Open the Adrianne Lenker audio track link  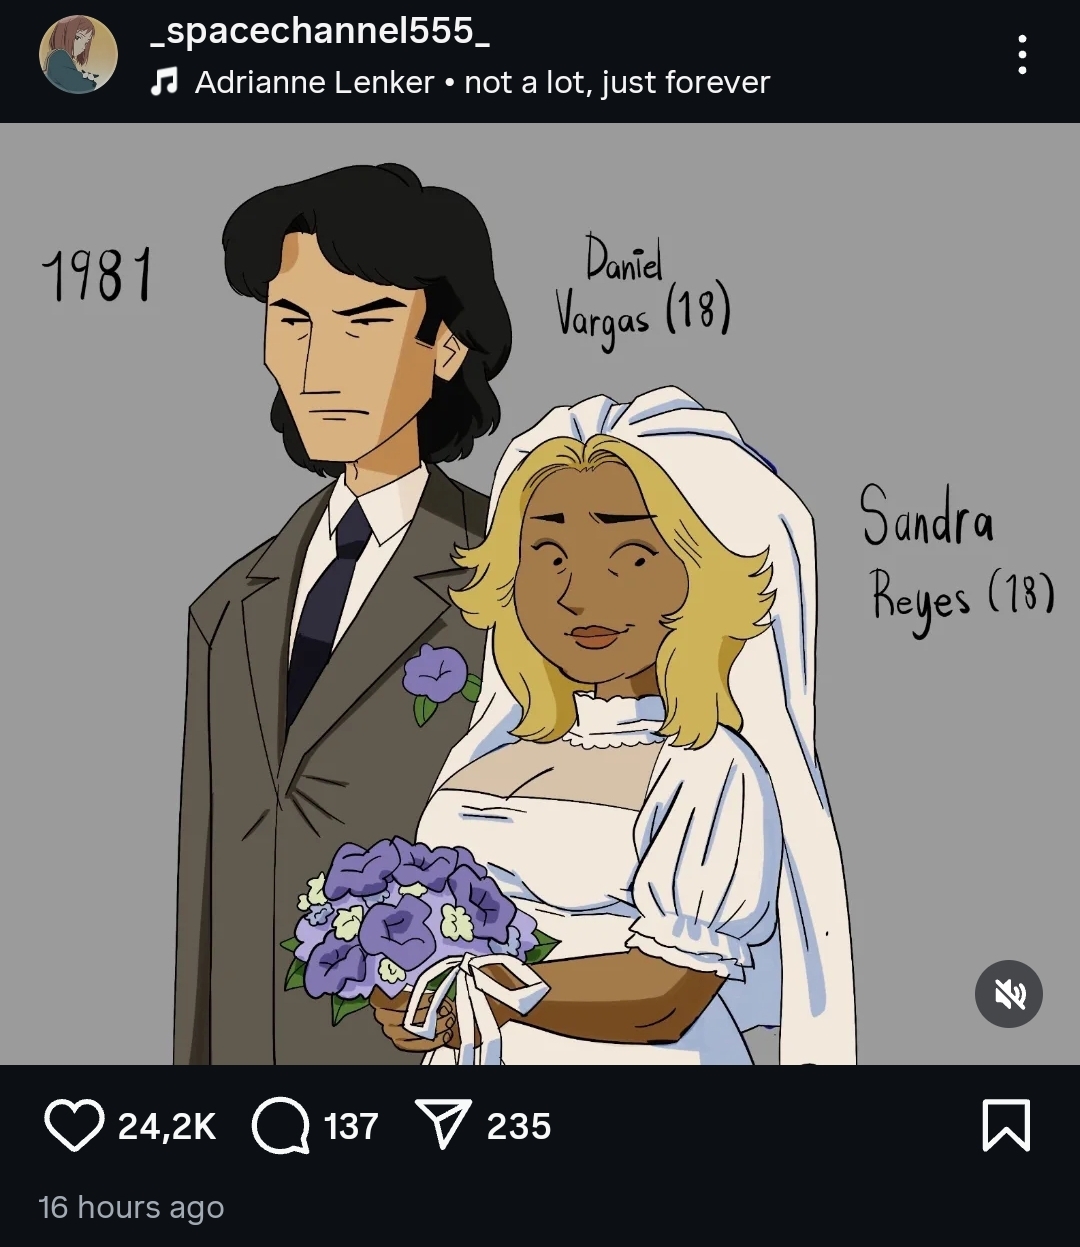[x=482, y=82]
